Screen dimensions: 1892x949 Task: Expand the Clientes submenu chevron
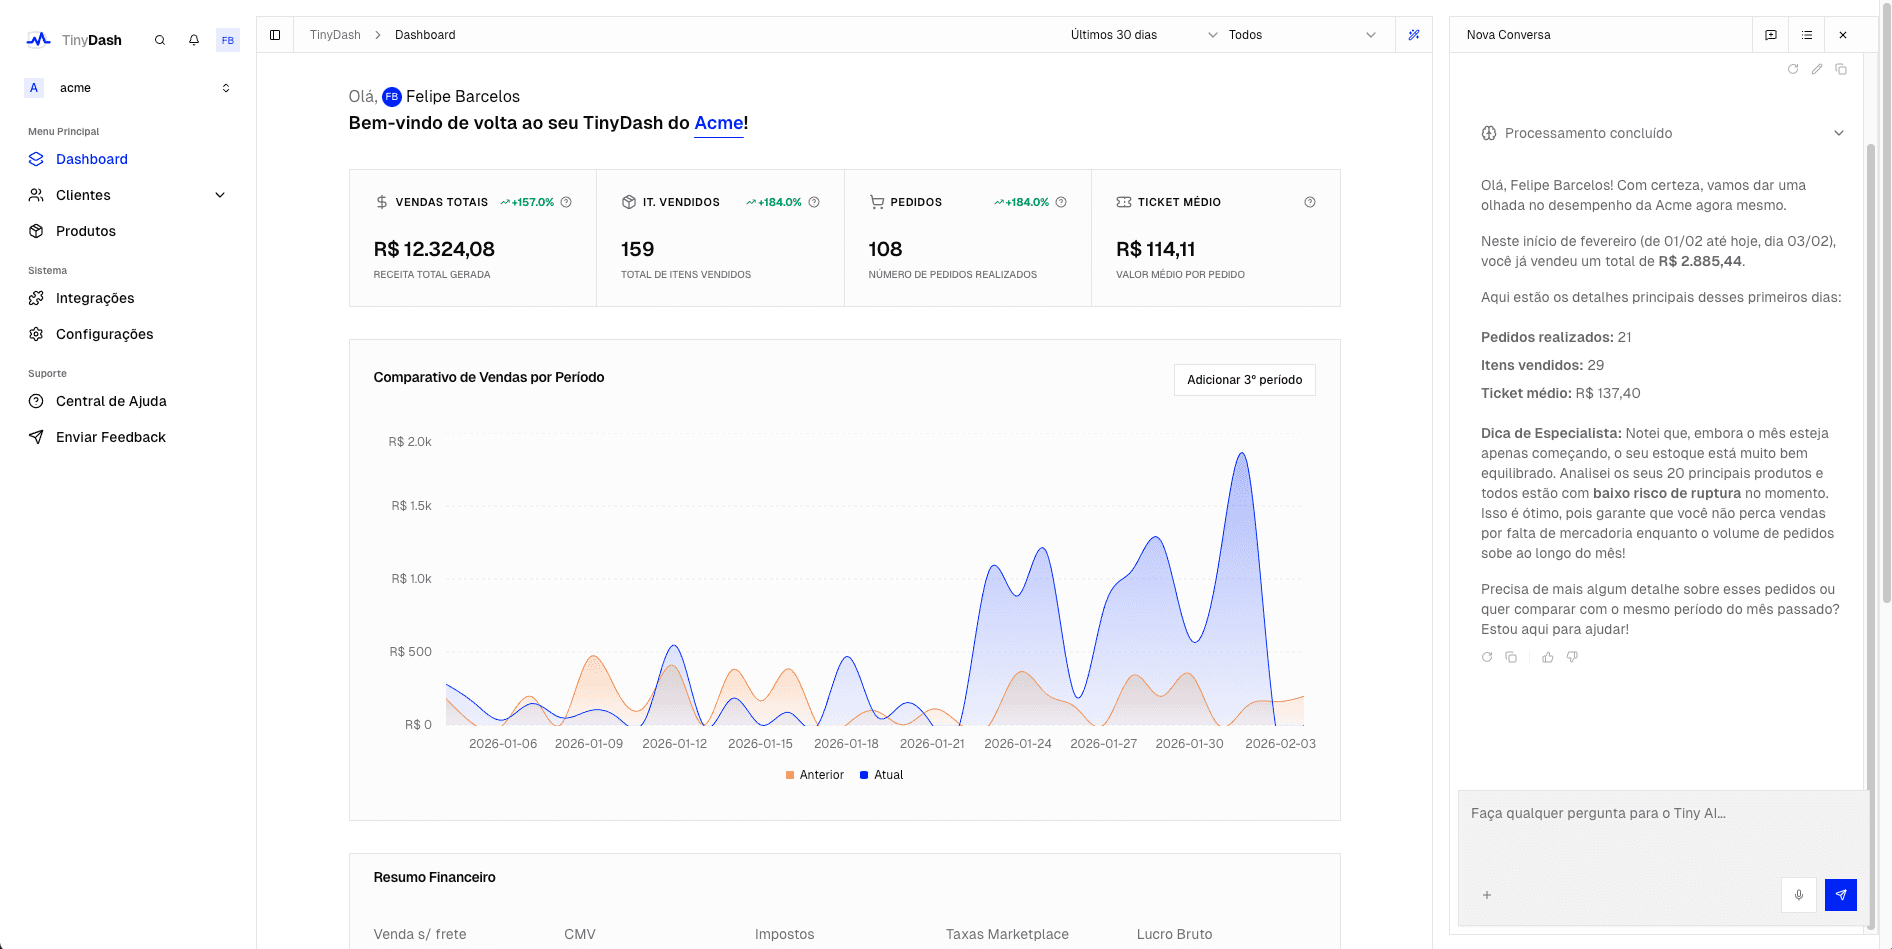pyautogui.click(x=220, y=195)
